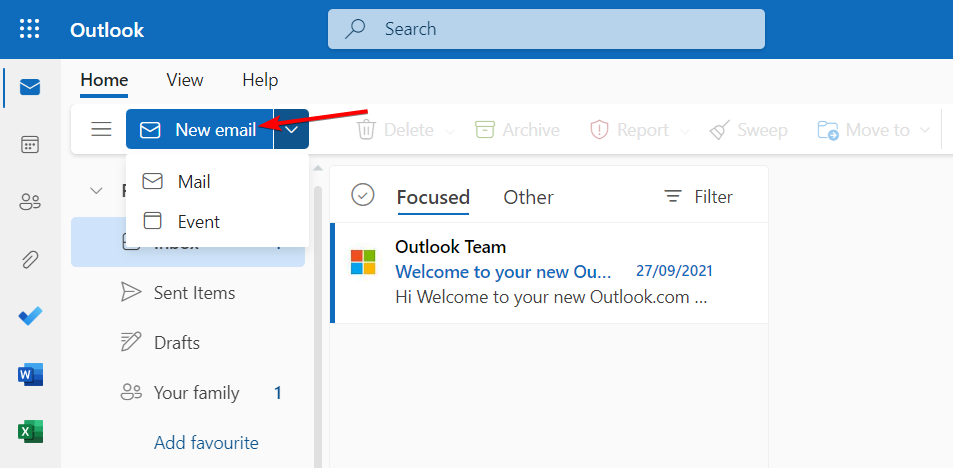Choose Event from the New email menu

(x=218, y=221)
